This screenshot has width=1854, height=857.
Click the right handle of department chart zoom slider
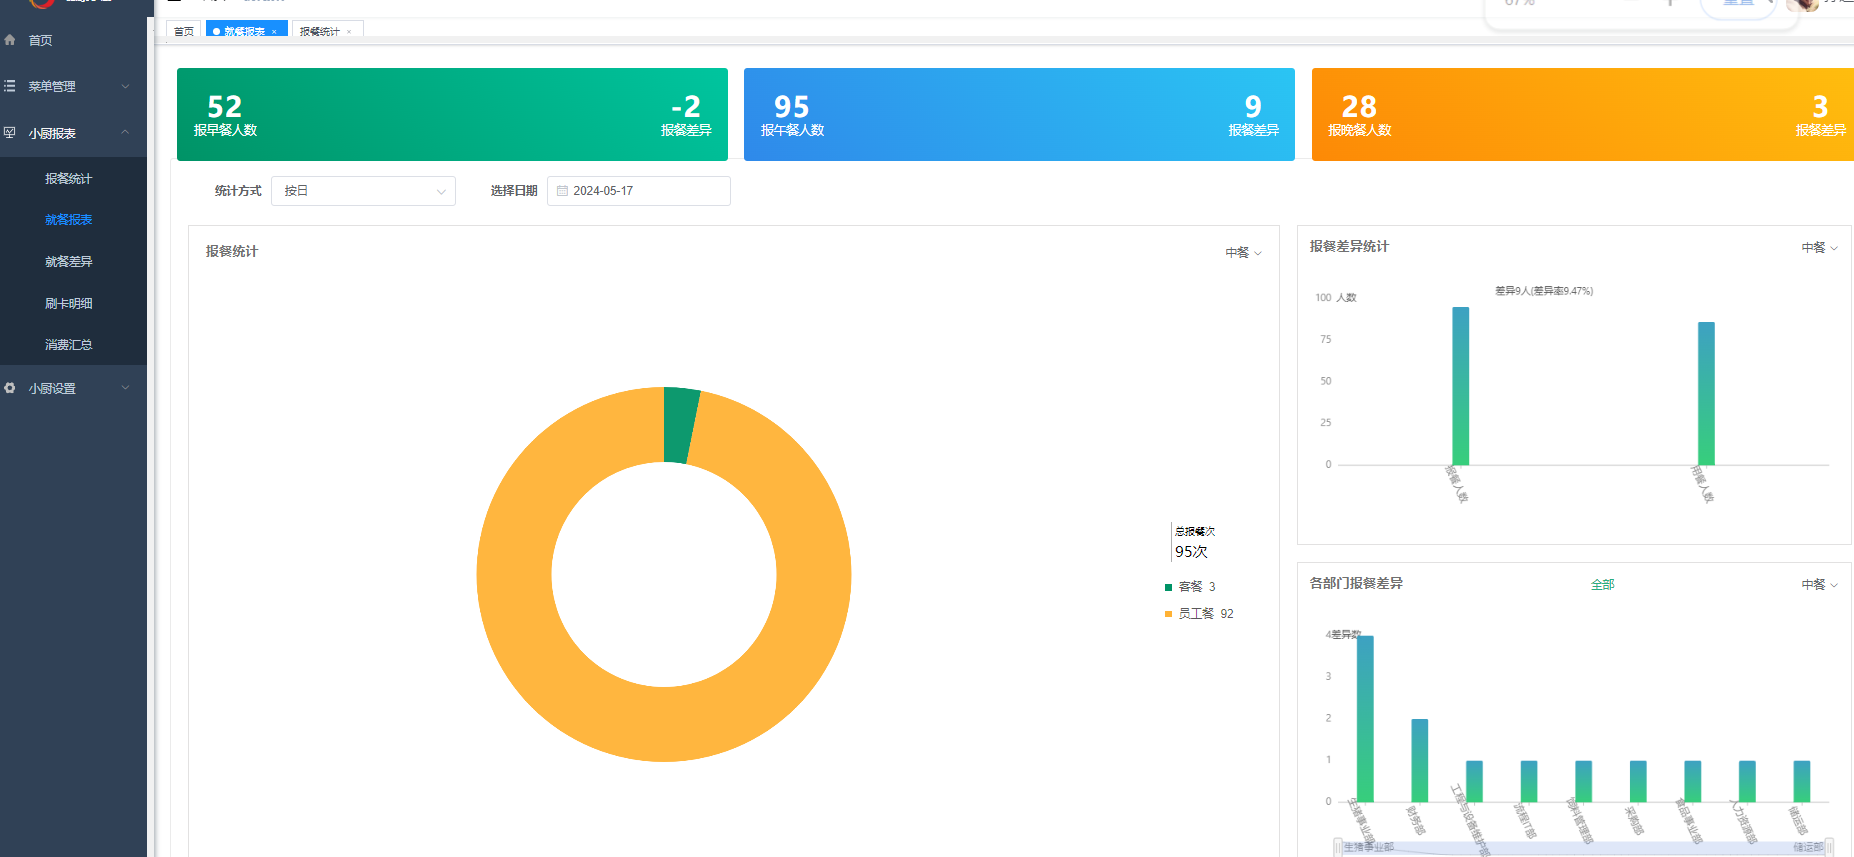[1829, 848]
